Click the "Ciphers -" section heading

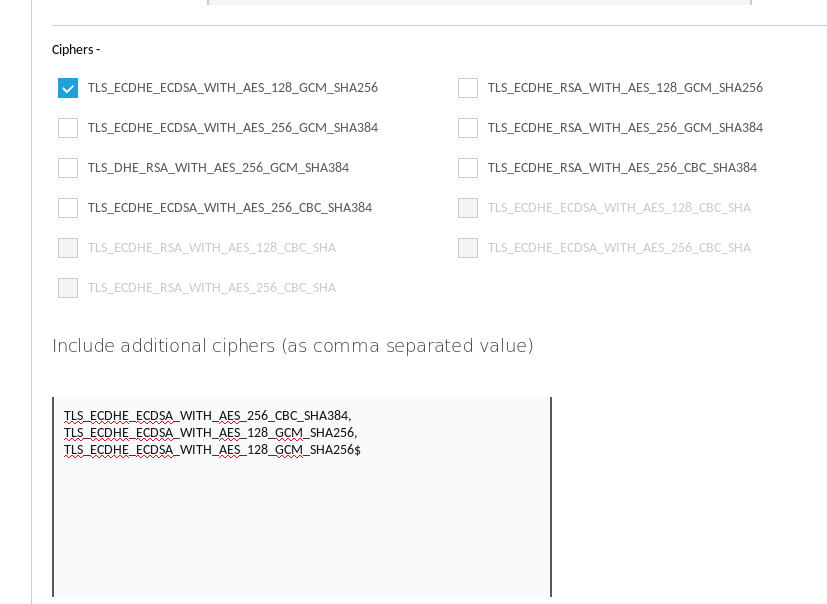pos(76,50)
